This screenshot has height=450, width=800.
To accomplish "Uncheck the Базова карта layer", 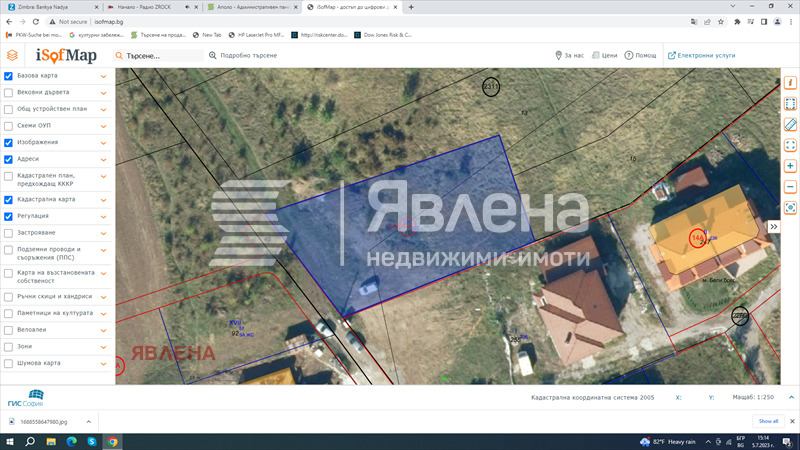I will 9,76.
